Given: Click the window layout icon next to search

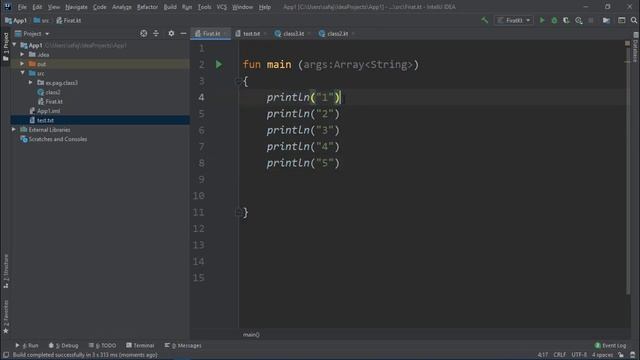Looking at the screenshot, I should [621, 20].
